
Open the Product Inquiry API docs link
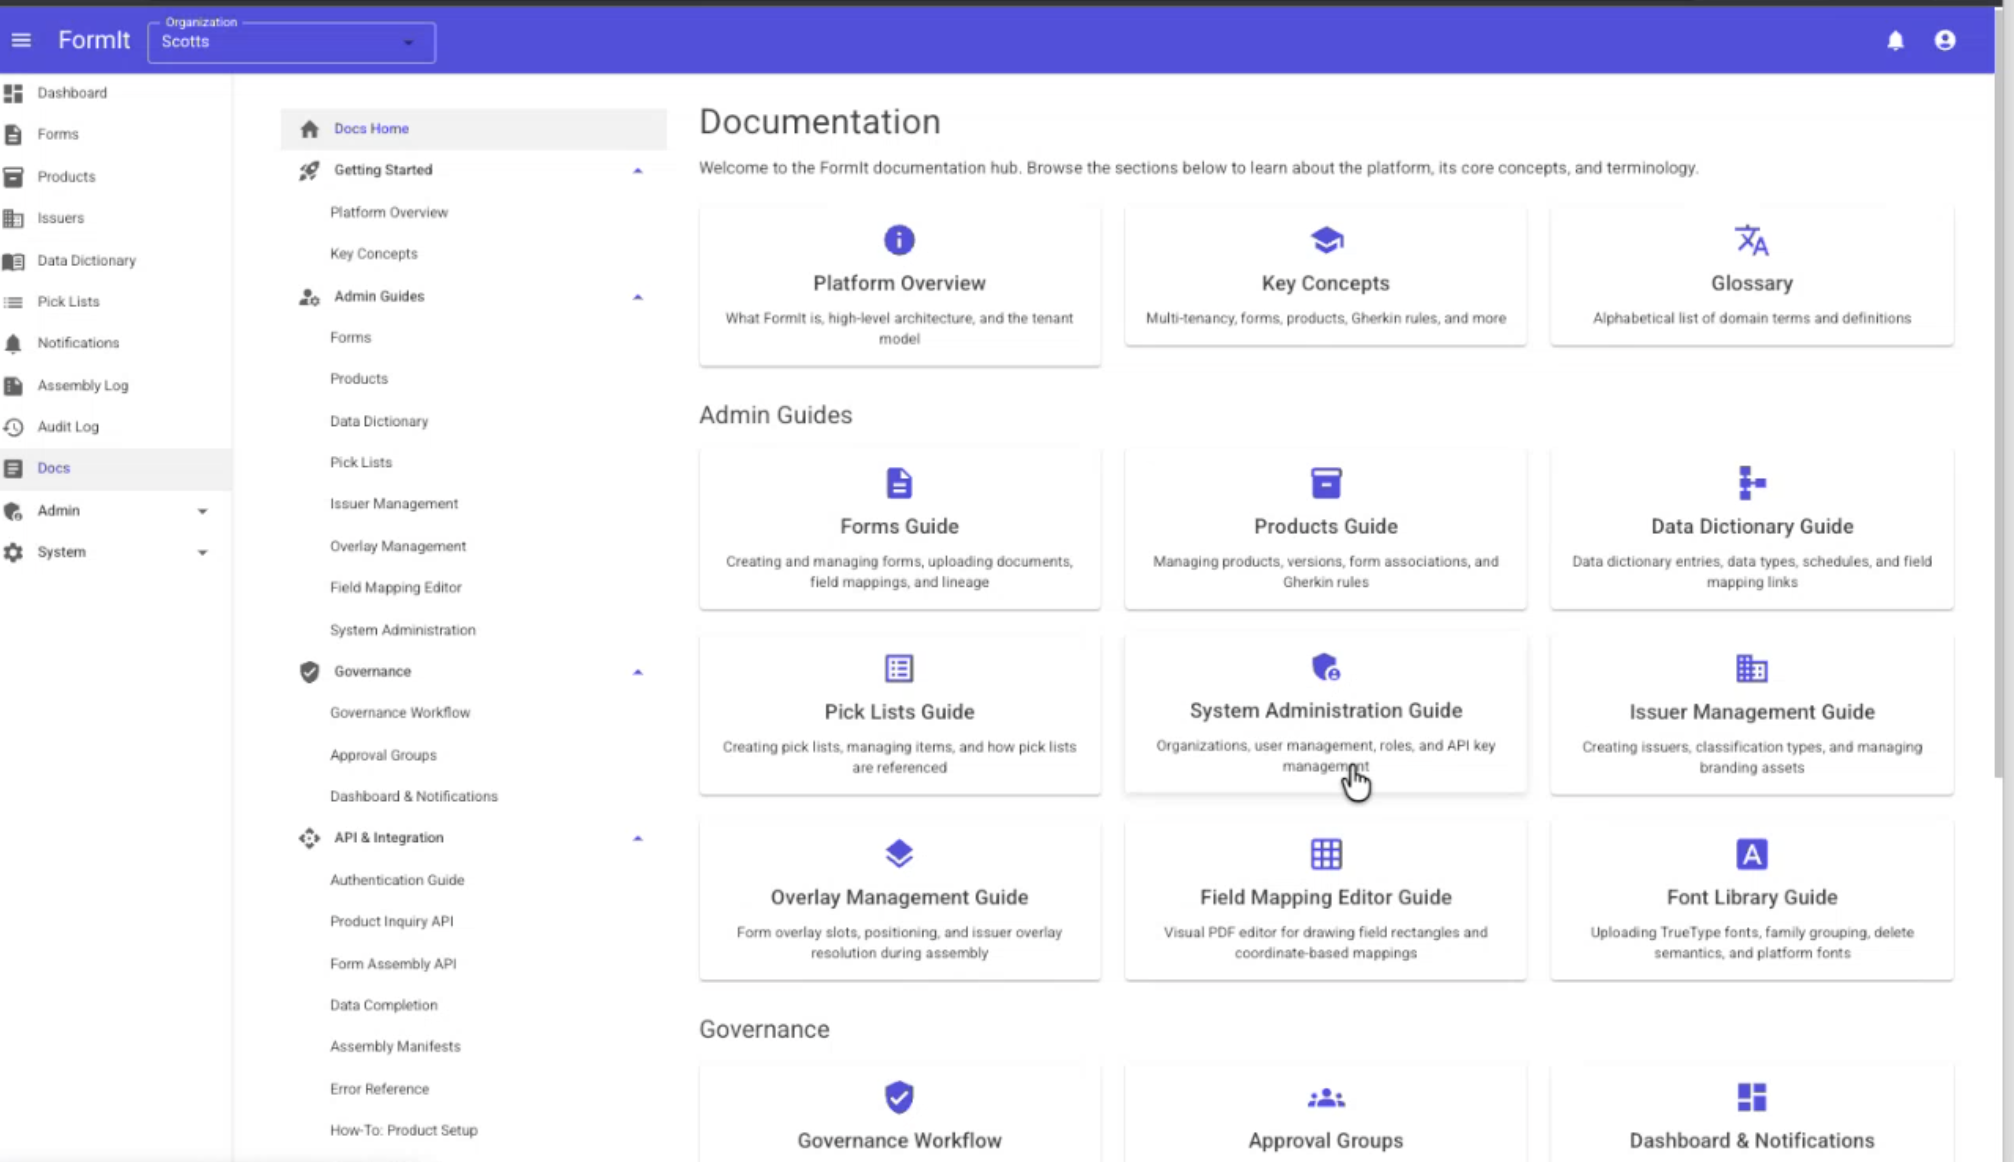(x=391, y=922)
